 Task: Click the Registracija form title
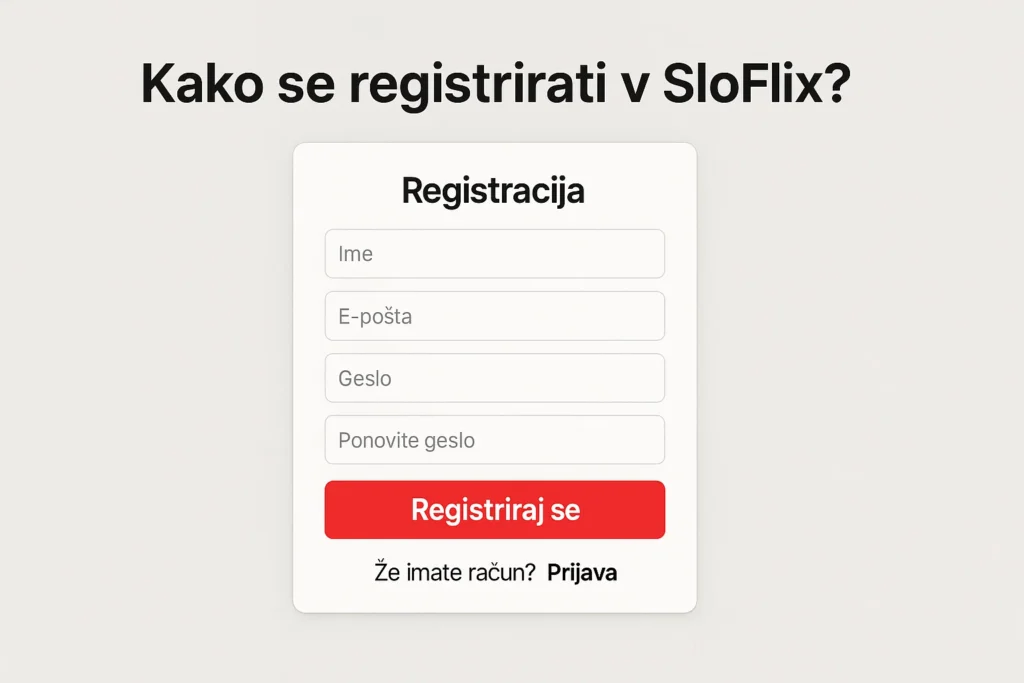coord(494,190)
